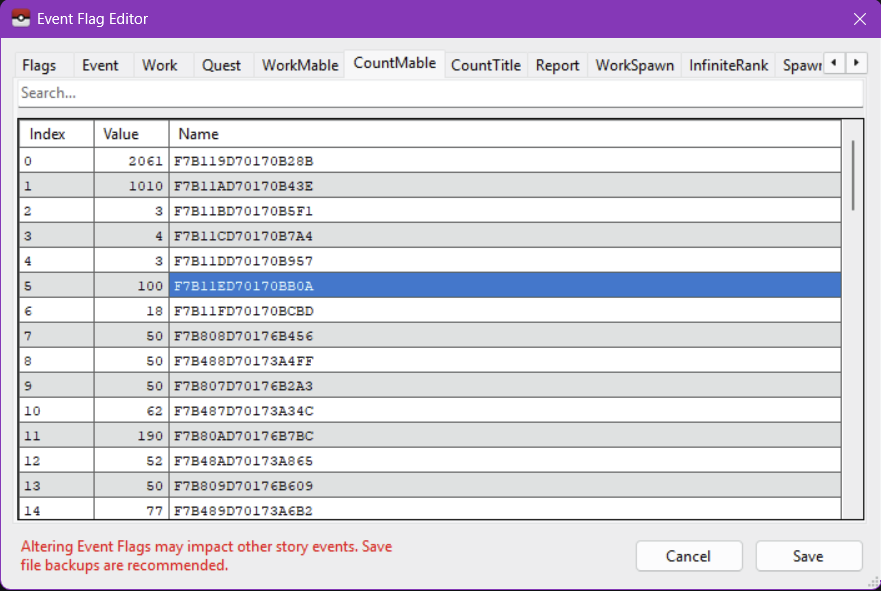Click the Search input field

pos(440,93)
